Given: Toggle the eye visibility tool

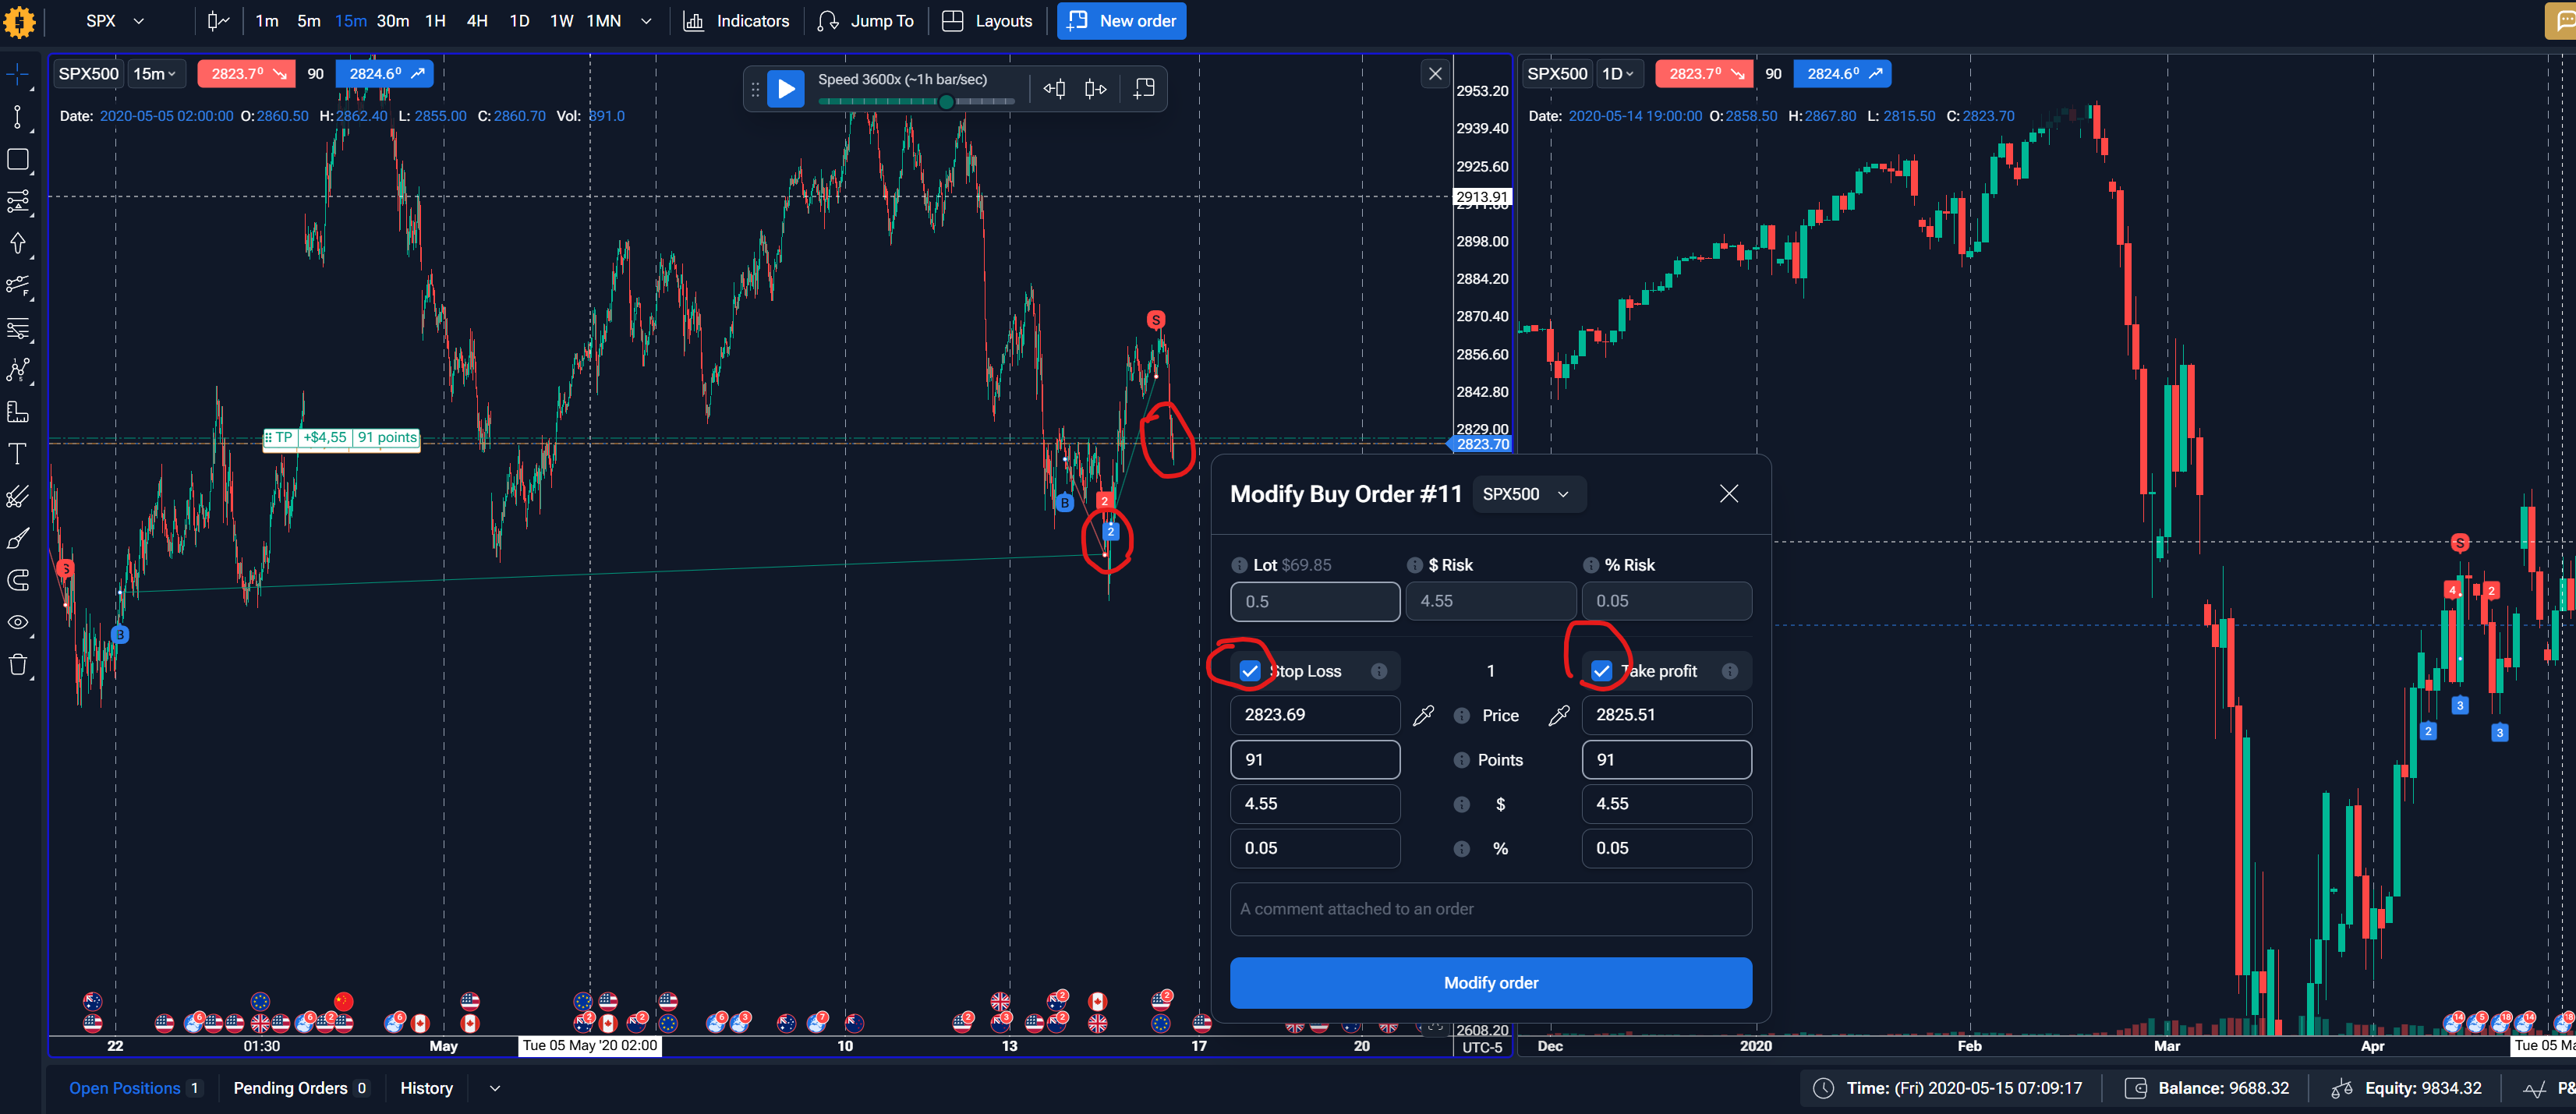Looking at the screenshot, I should (x=17, y=622).
